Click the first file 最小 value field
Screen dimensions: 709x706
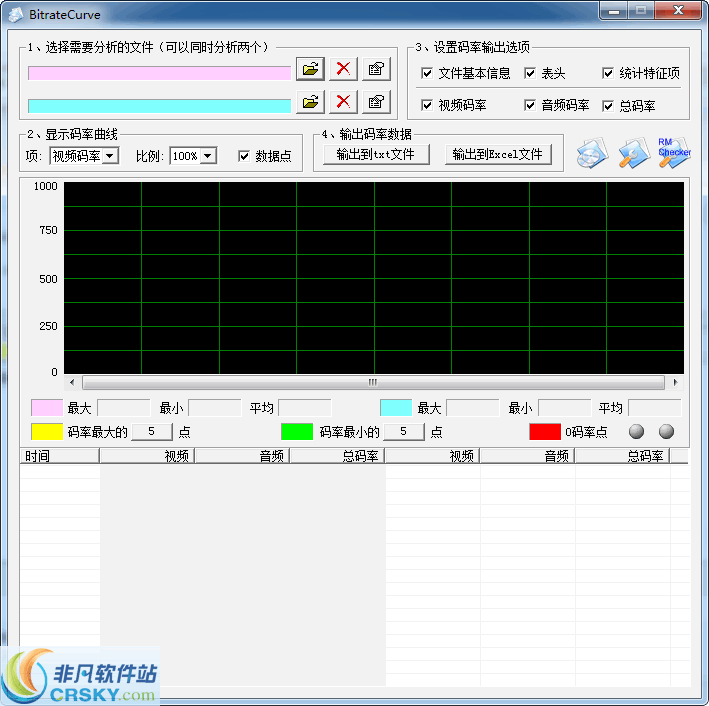(x=215, y=407)
